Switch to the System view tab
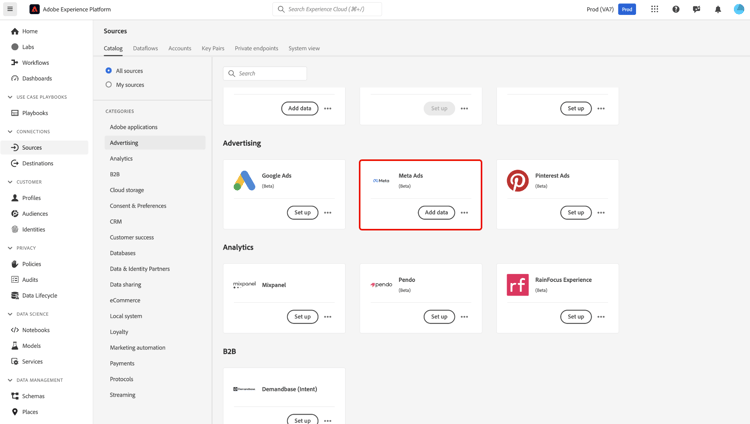The image size is (750, 424). (x=304, y=48)
